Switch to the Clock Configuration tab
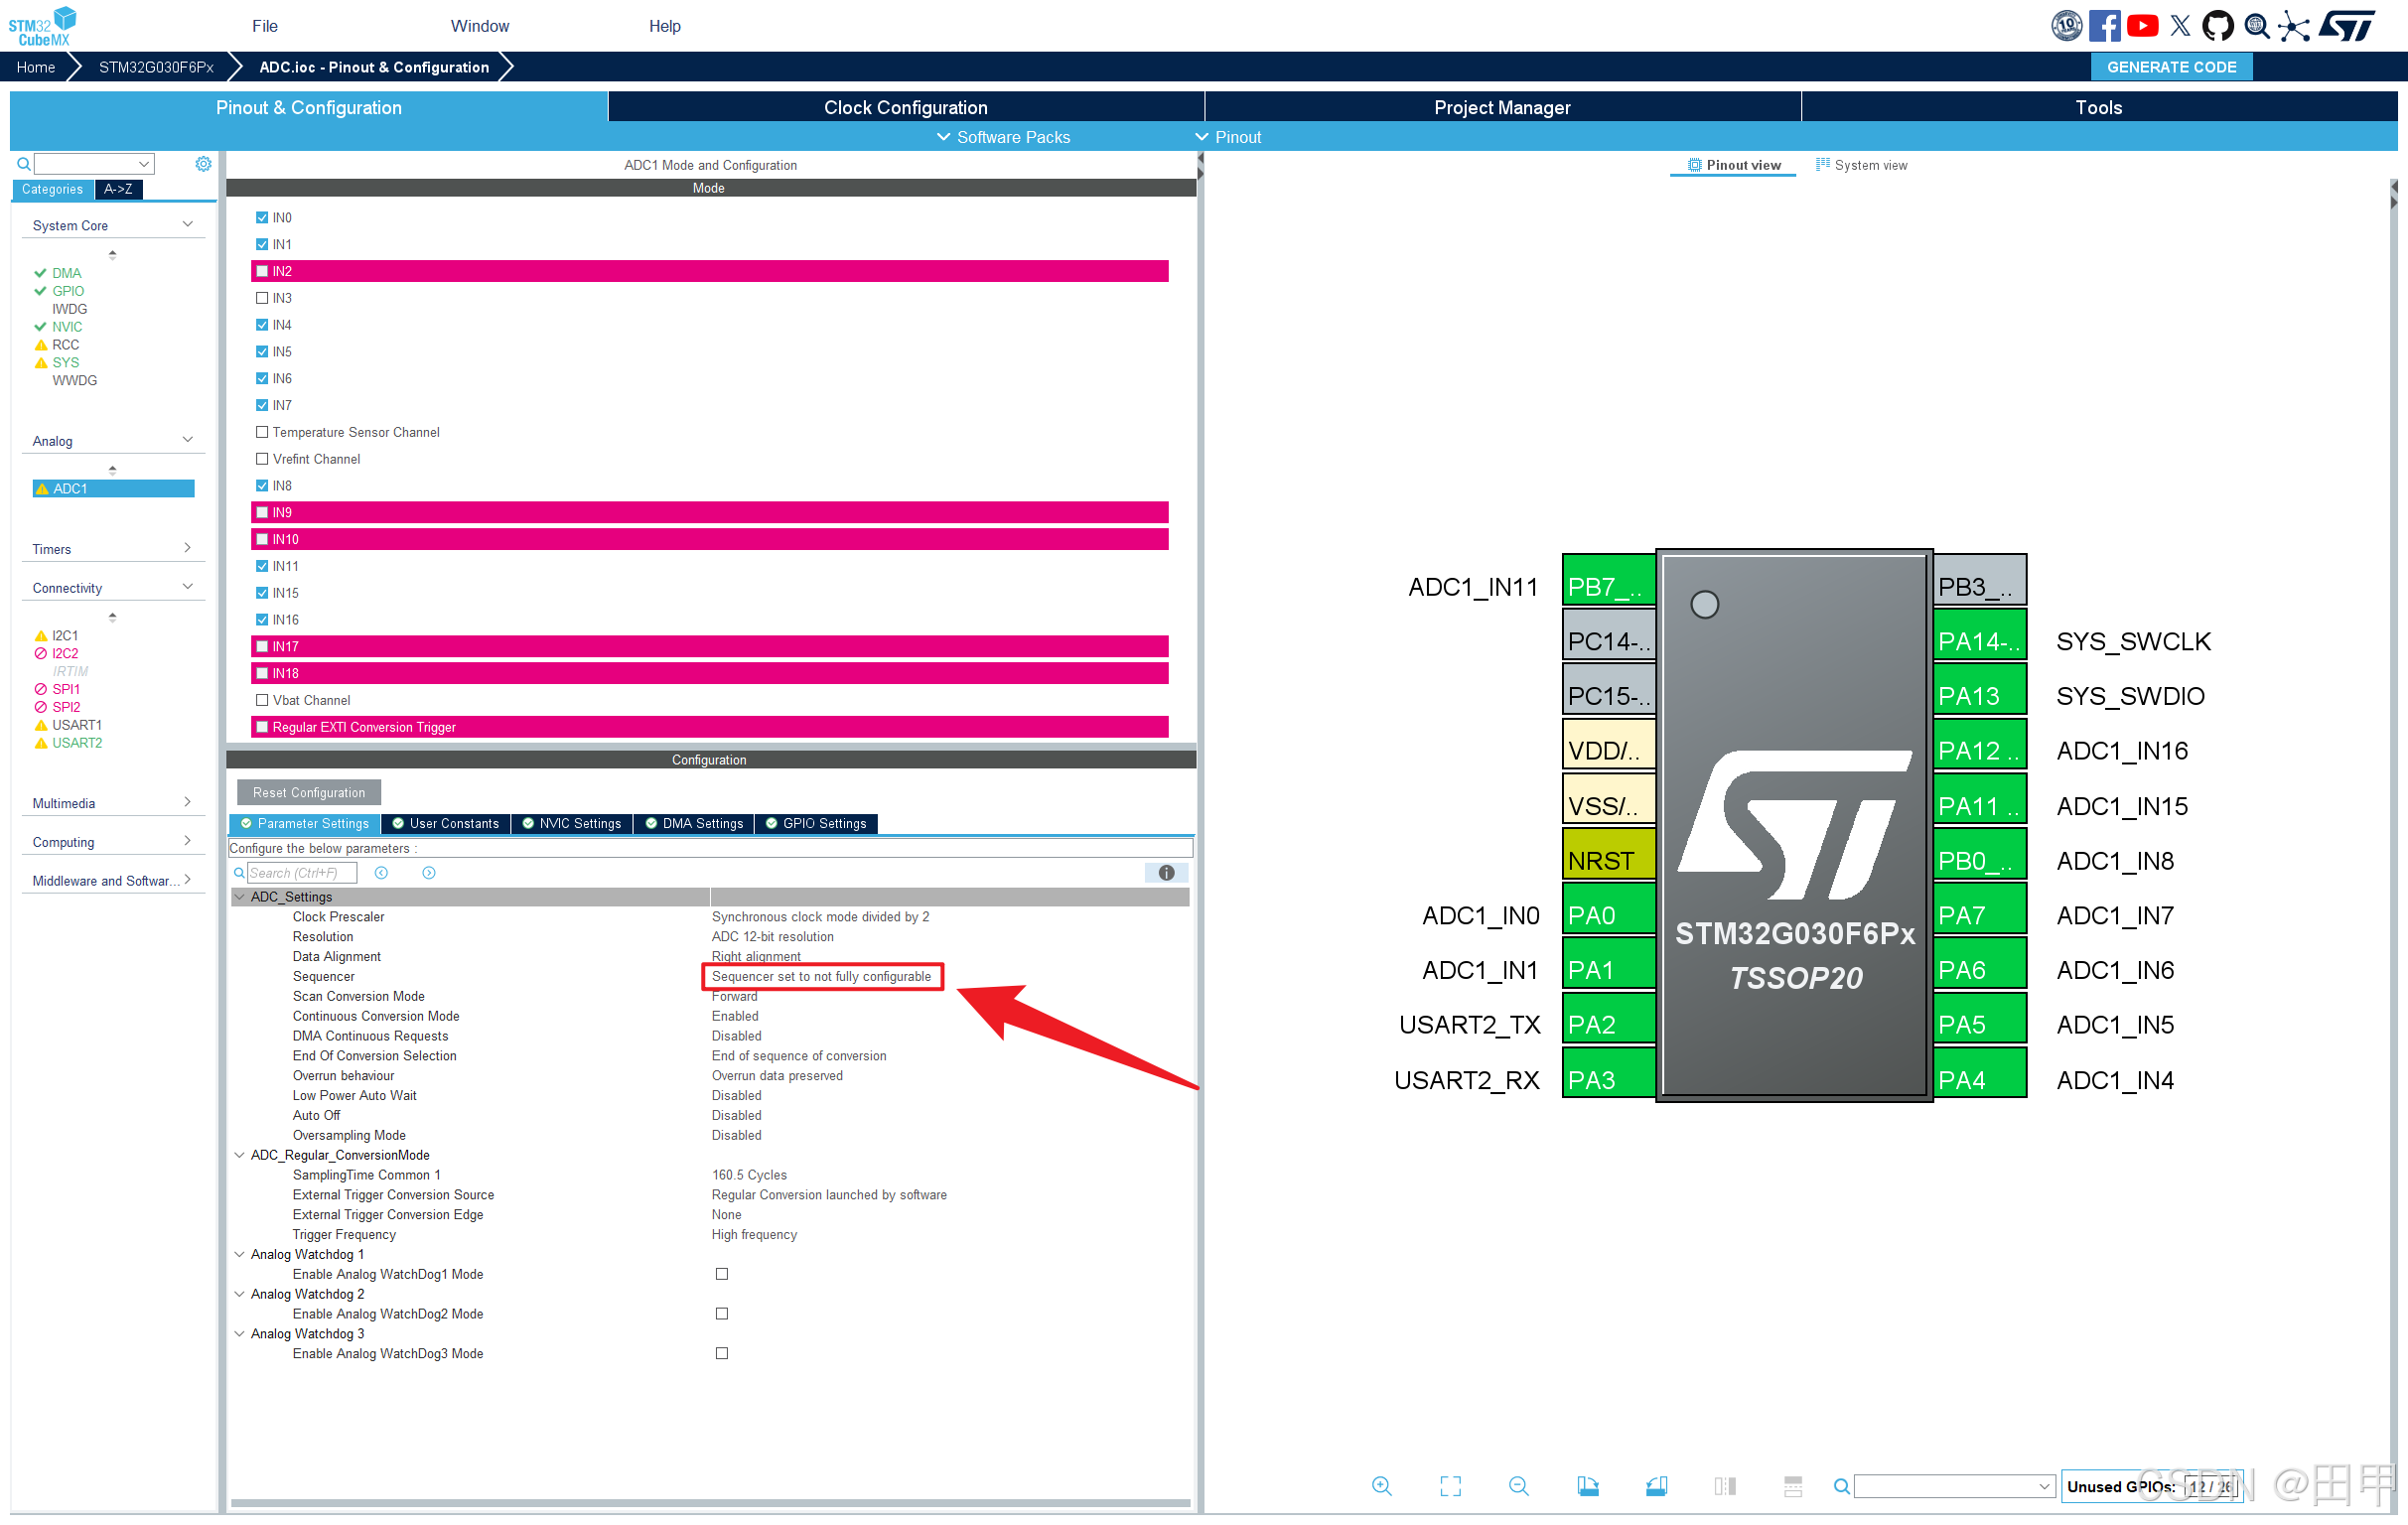The image size is (2408, 1525). pos(905,107)
